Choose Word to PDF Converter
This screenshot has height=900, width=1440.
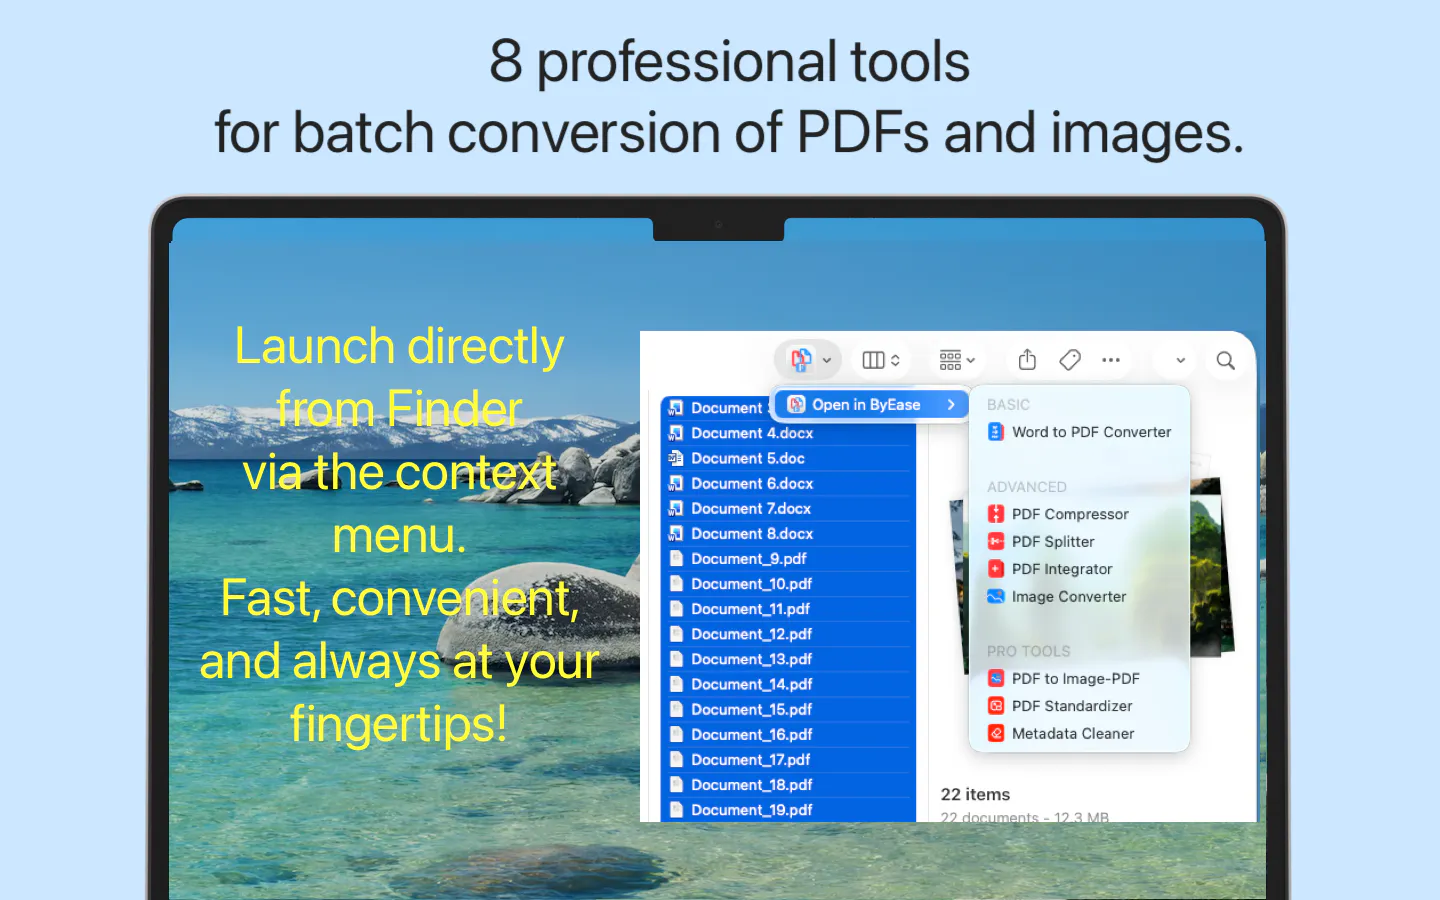pyautogui.click(x=1079, y=432)
